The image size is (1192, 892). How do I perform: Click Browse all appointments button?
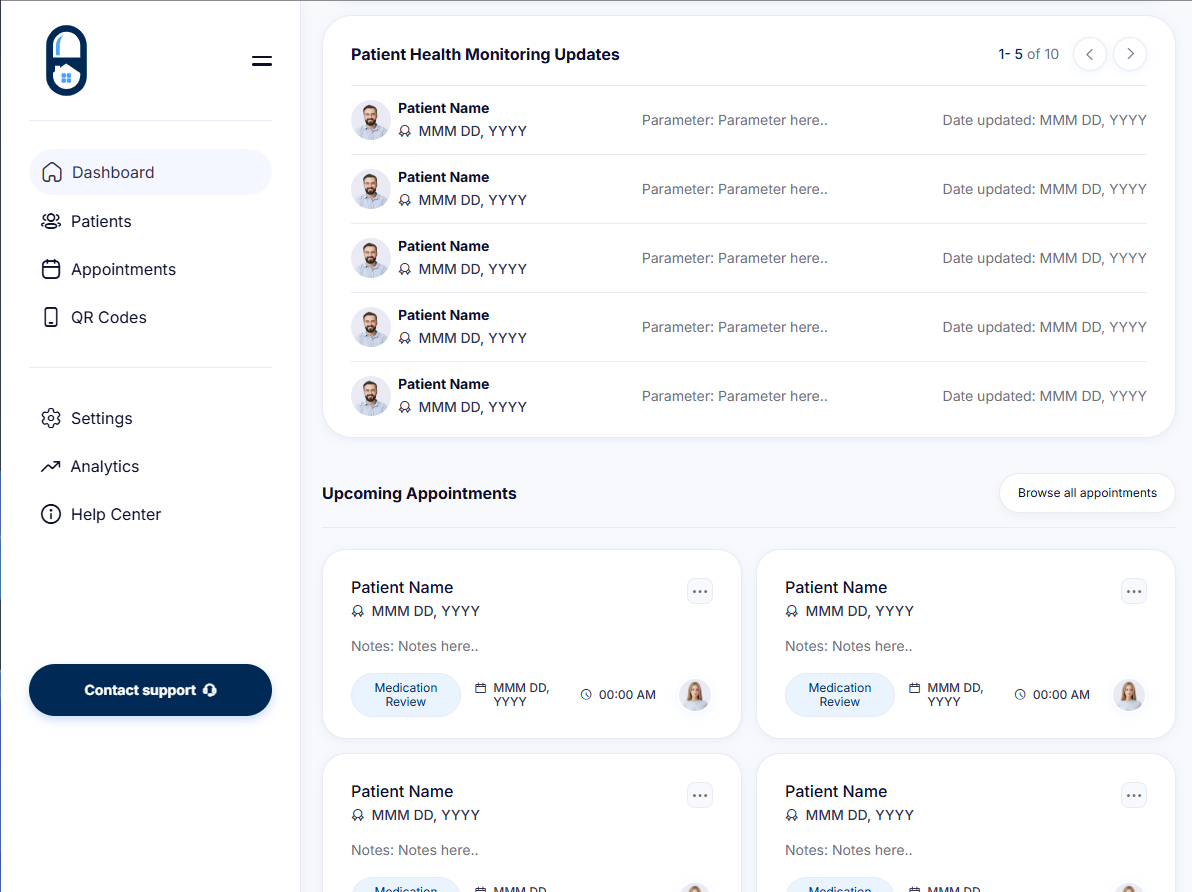1087,493
